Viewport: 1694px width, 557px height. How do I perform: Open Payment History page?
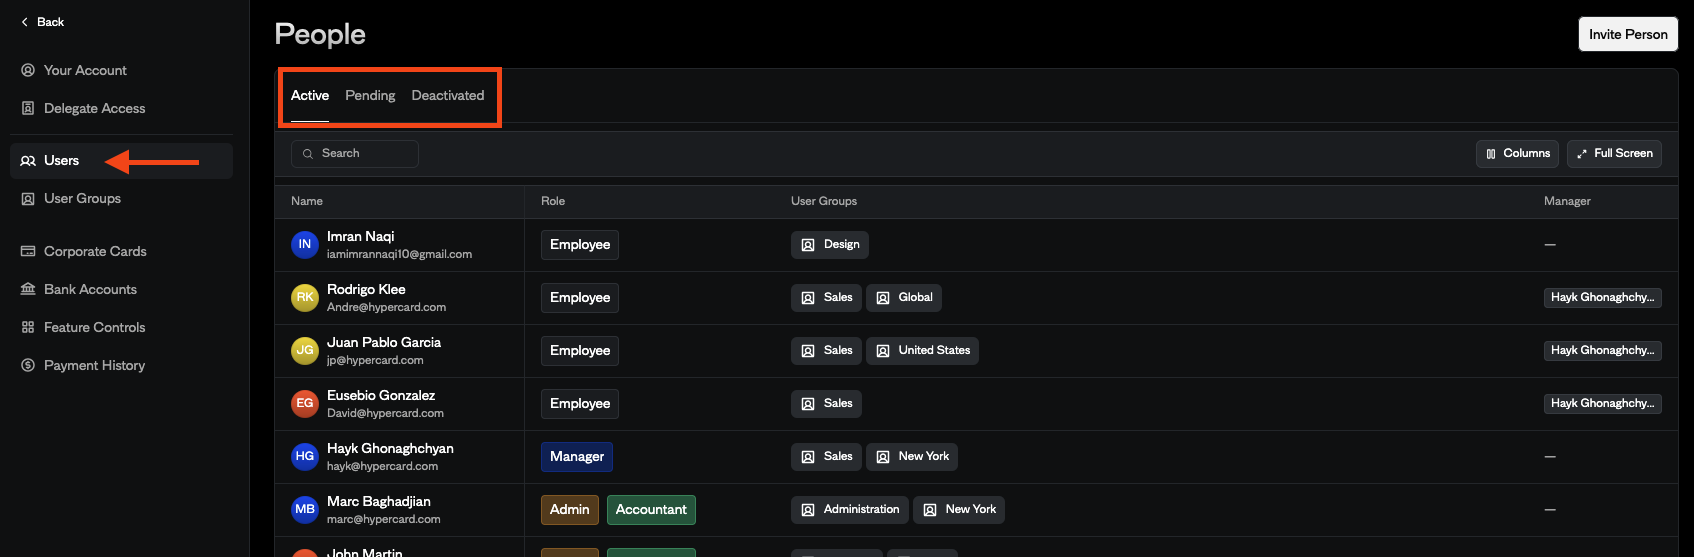click(x=121, y=365)
